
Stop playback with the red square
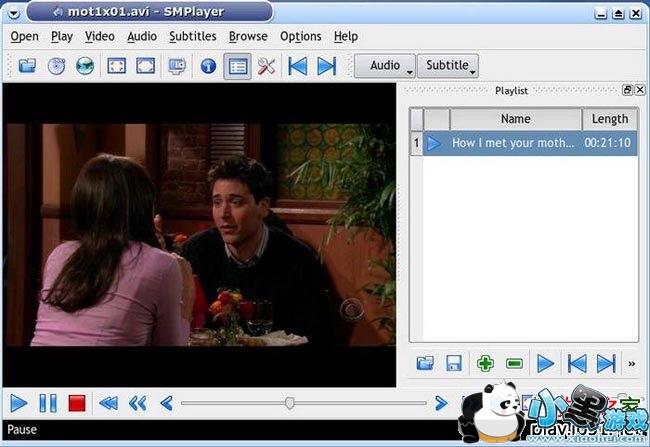[x=77, y=403]
